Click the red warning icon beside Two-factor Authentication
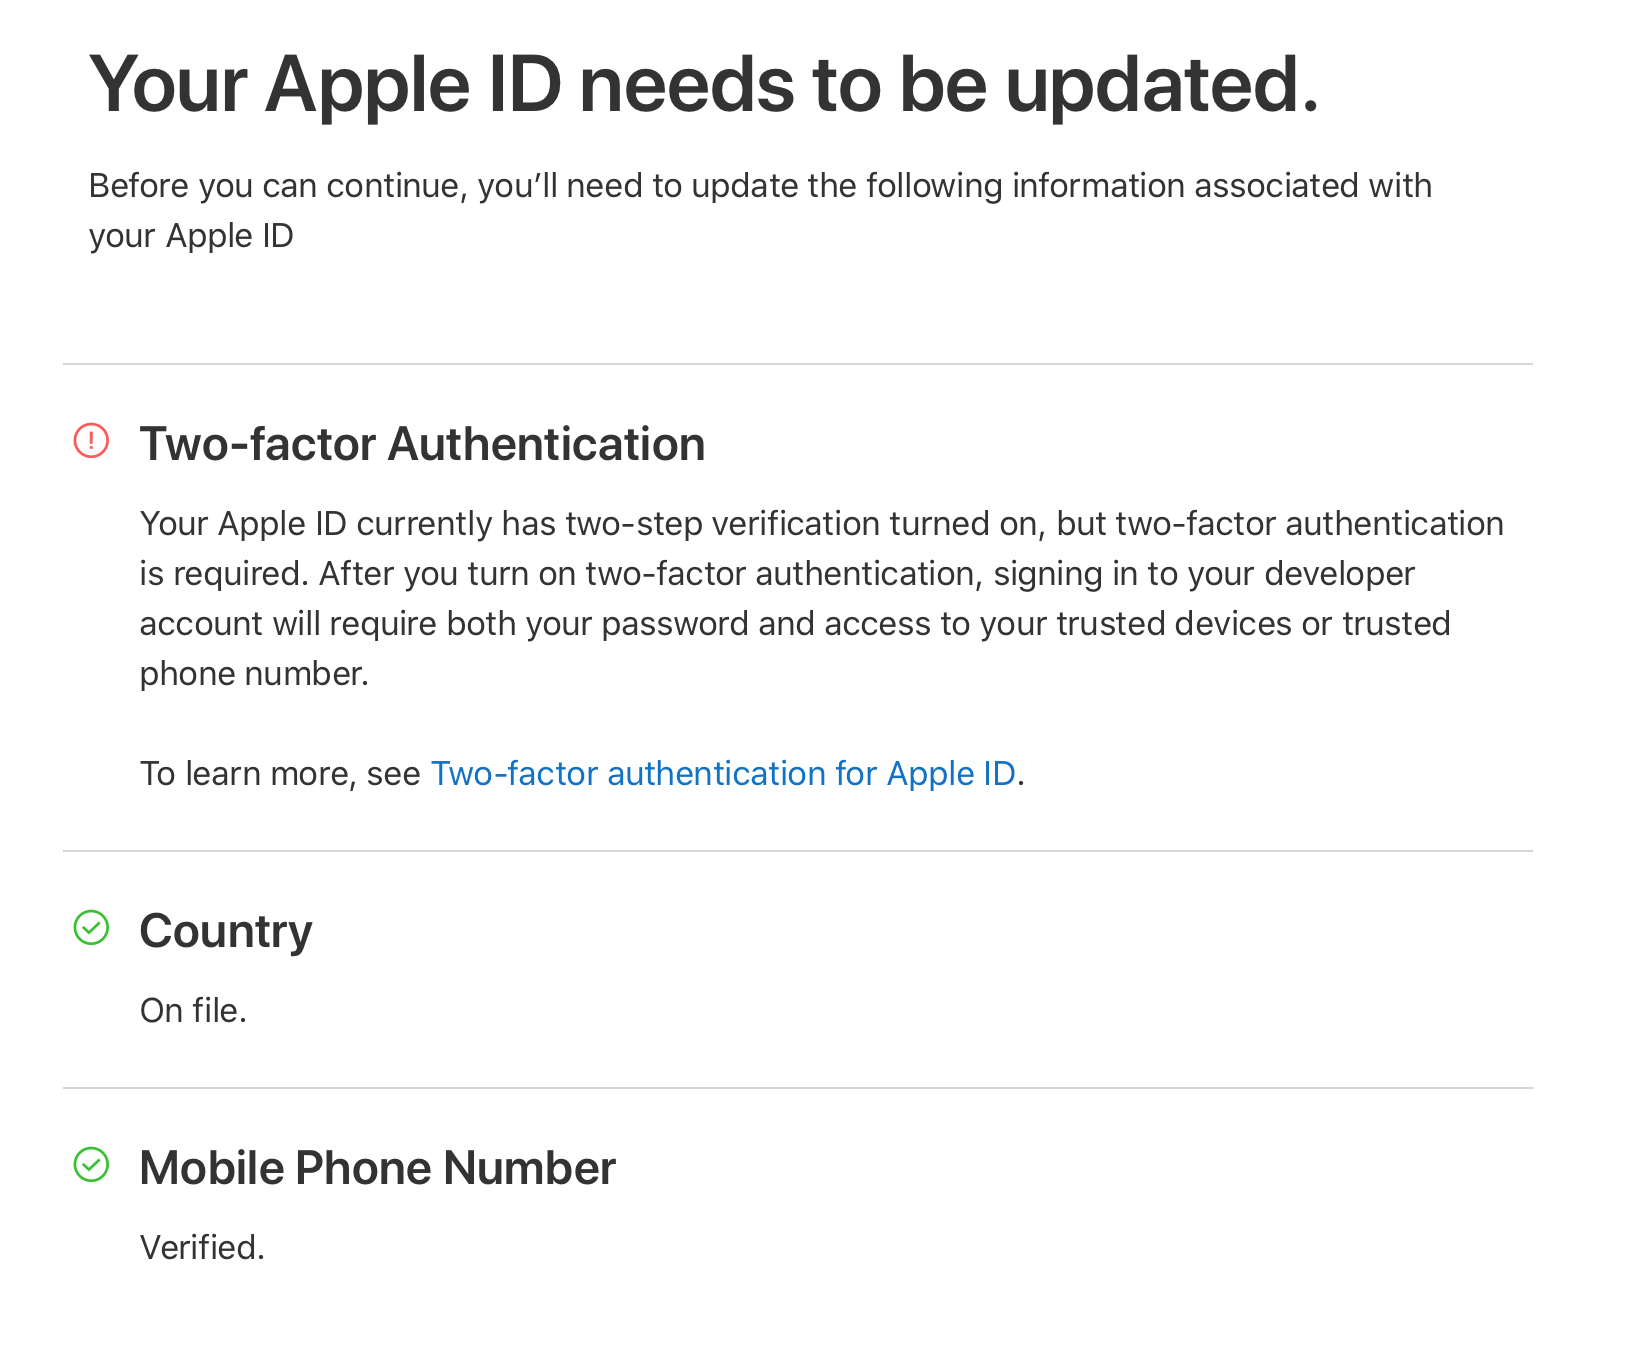 pos(91,441)
